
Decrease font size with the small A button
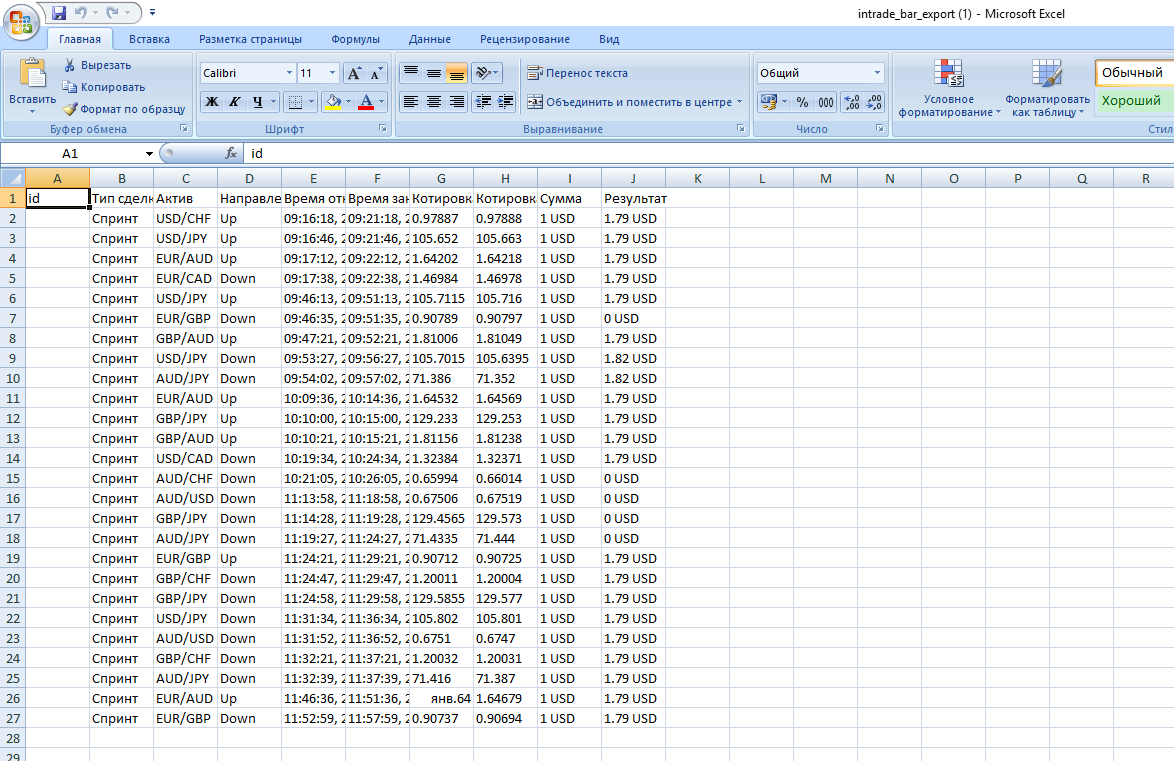click(x=376, y=73)
